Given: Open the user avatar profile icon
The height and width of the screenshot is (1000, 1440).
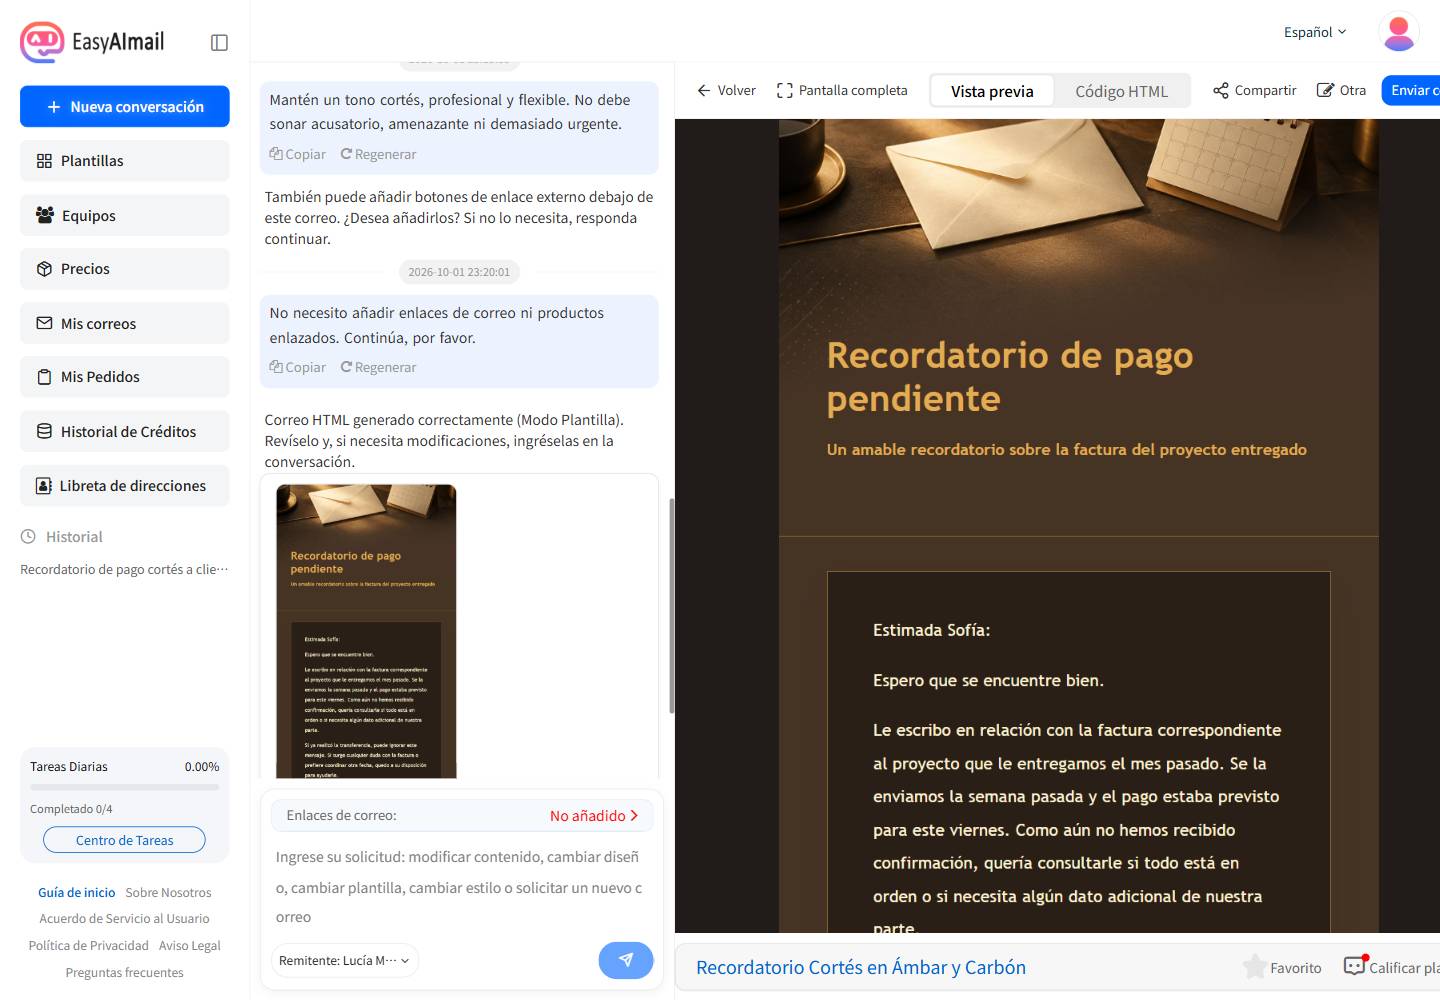Looking at the screenshot, I should [1399, 32].
